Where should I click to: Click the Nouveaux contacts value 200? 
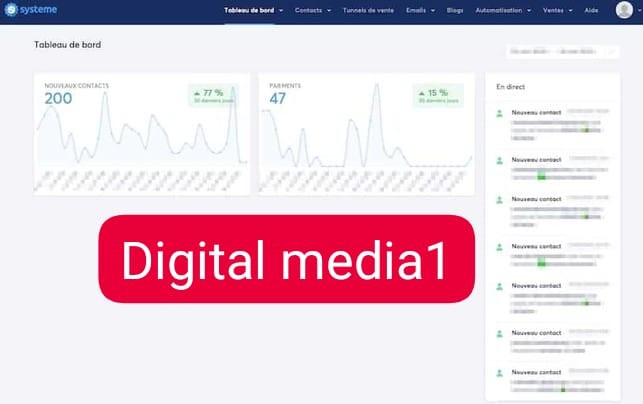58,98
